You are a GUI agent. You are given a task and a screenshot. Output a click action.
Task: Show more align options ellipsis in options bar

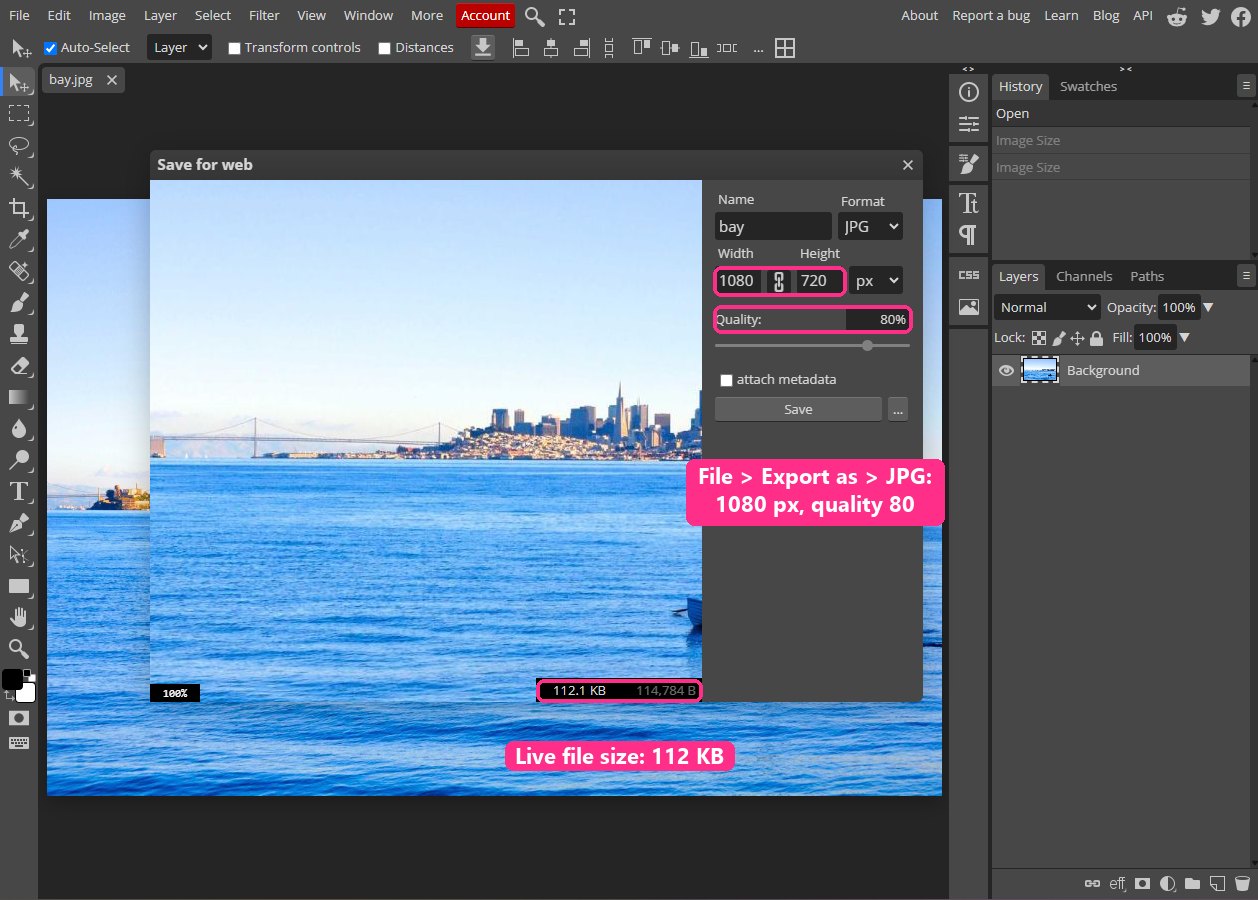point(758,48)
